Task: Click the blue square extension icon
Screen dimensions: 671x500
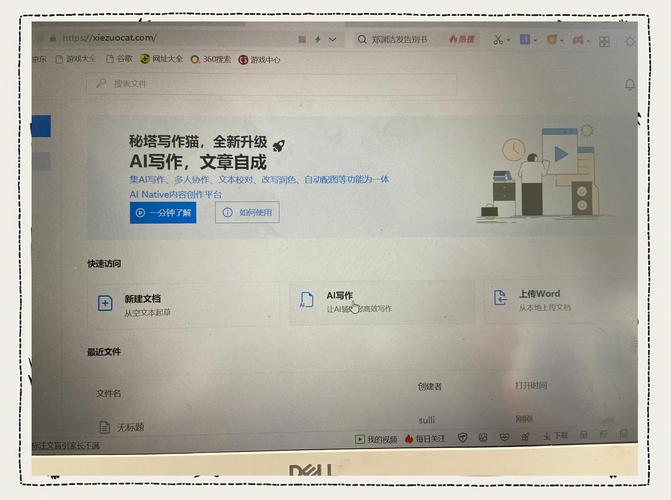Action: (525, 39)
